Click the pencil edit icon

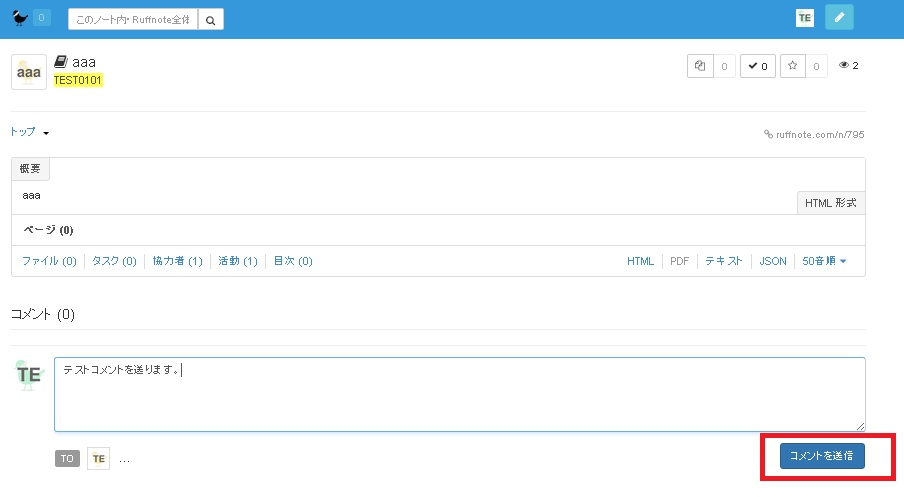pos(839,18)
